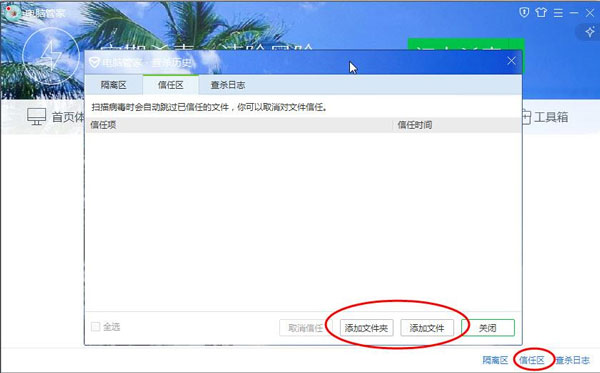
Task: Click the 电脑管家 logo icon top-left
Action: click(x=13, y=13)
